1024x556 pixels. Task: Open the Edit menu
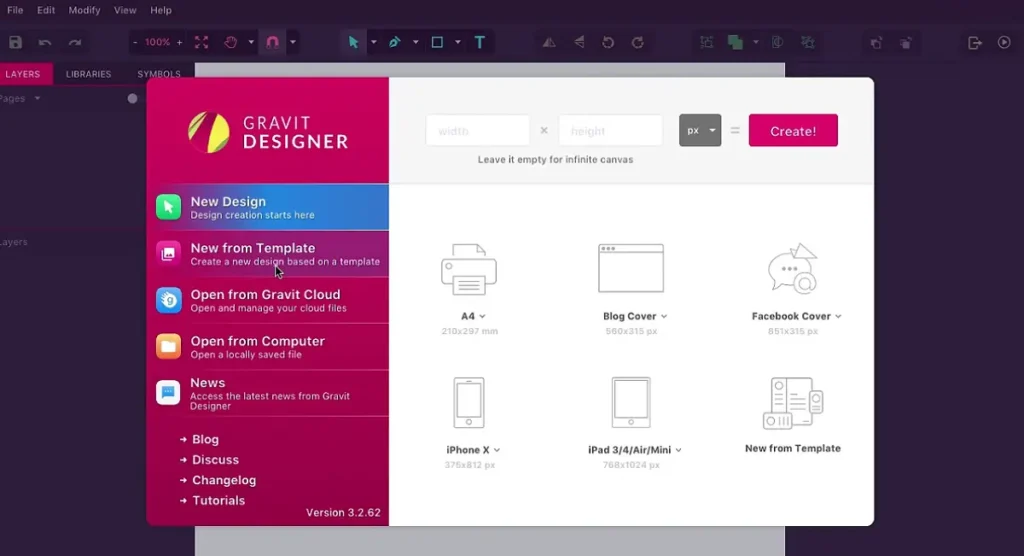point(46,10)
